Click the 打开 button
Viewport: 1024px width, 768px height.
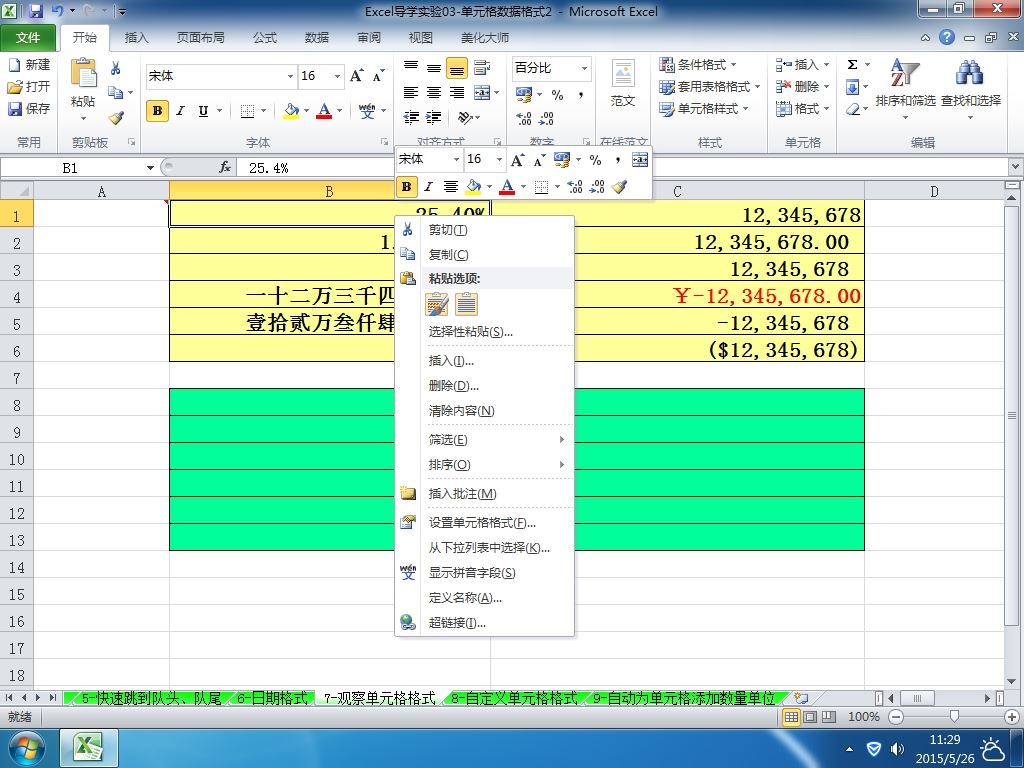point(29,86)
